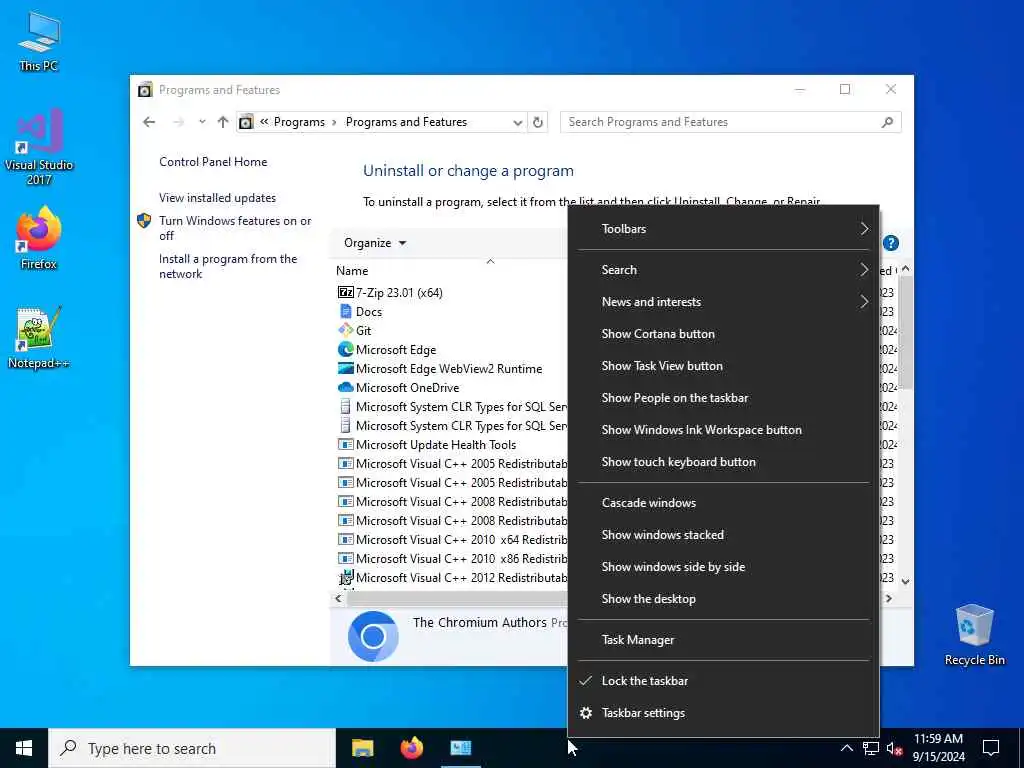Go up one level in Control Panel
The width and height of the screenshot is (1024, 768).
223,122
